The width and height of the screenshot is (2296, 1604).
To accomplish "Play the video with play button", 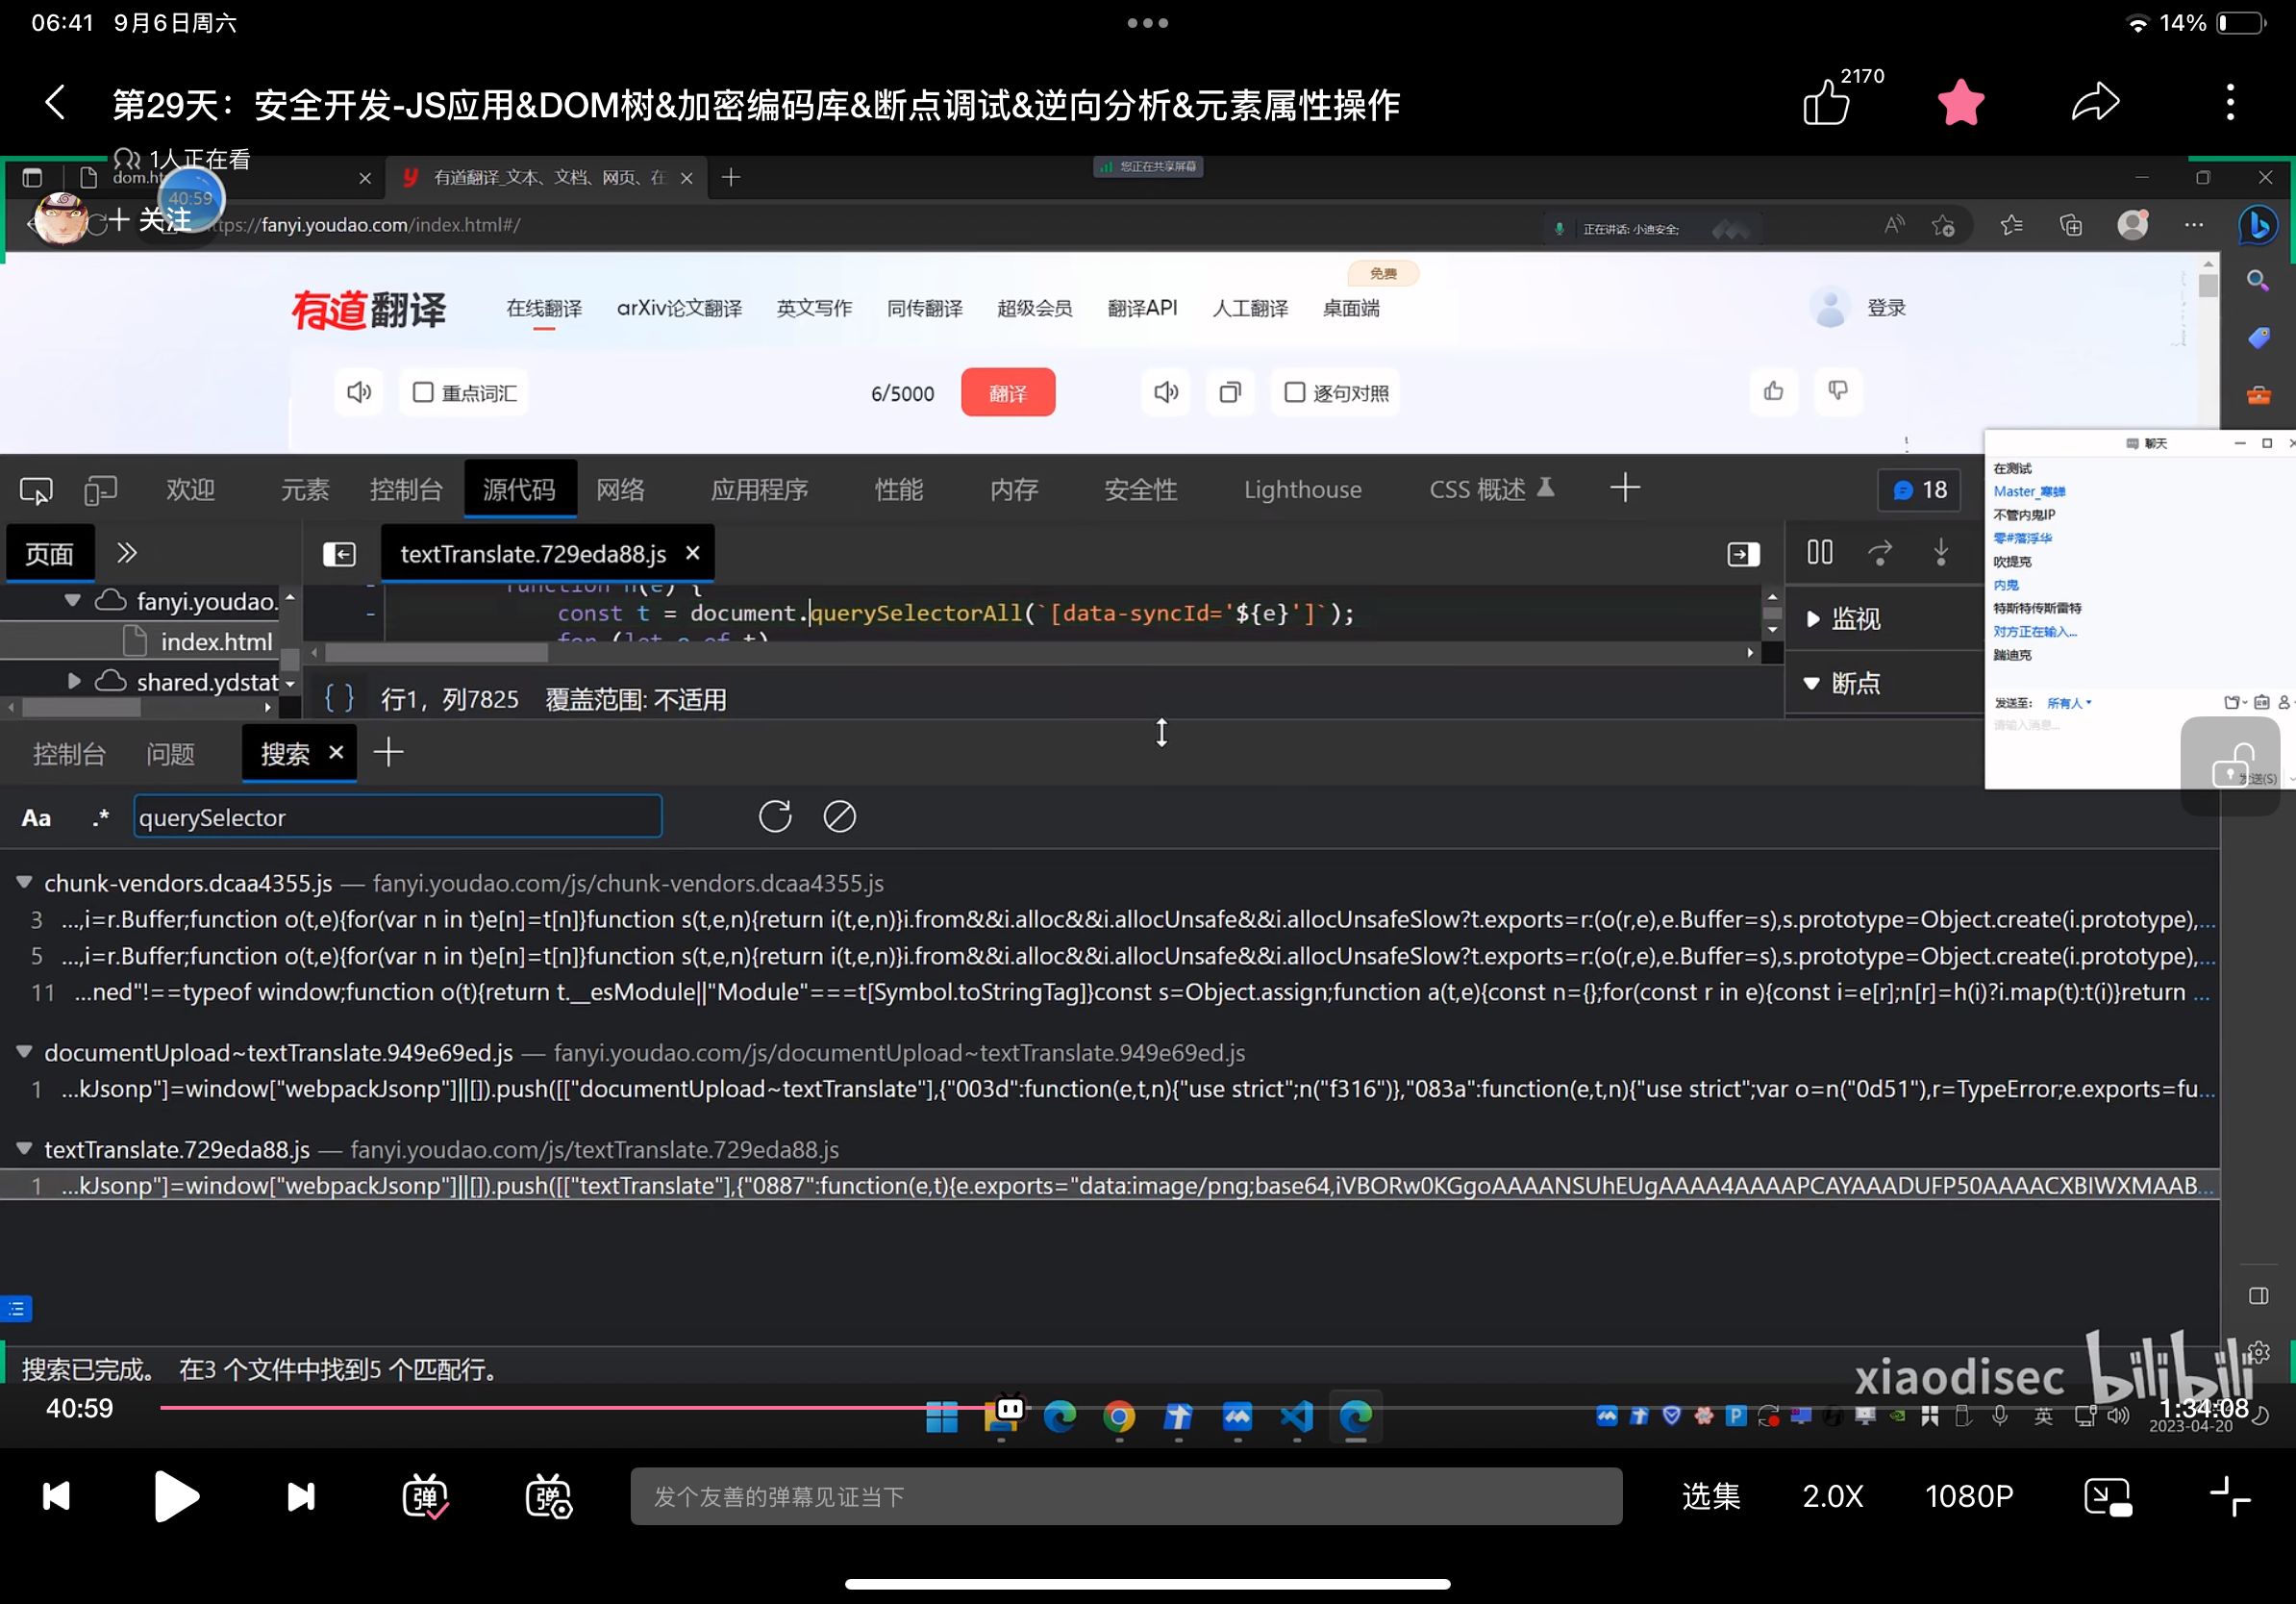I will coord(176,1497).
